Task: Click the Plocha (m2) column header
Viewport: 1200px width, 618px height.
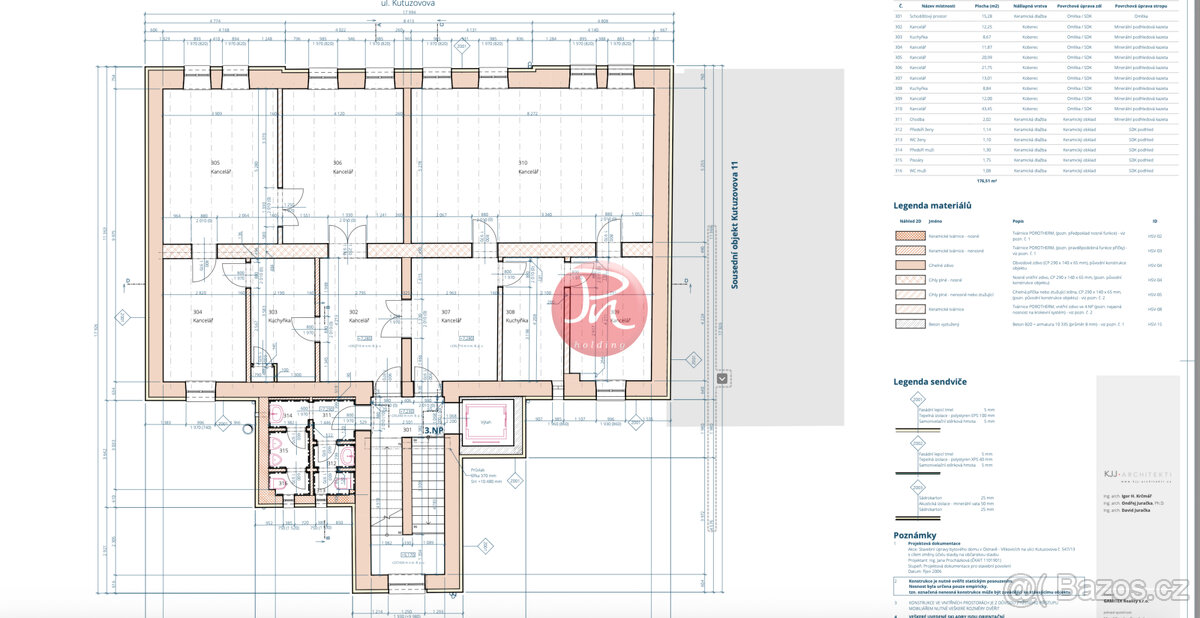Action: point(986,5)
